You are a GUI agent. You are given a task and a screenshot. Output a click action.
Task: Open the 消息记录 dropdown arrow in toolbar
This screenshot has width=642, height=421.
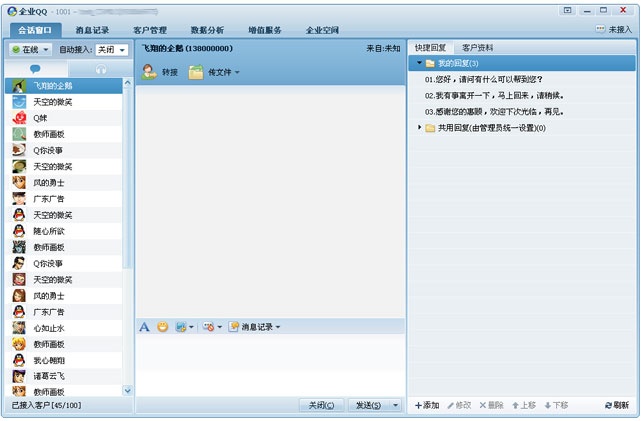coord(278,327)
